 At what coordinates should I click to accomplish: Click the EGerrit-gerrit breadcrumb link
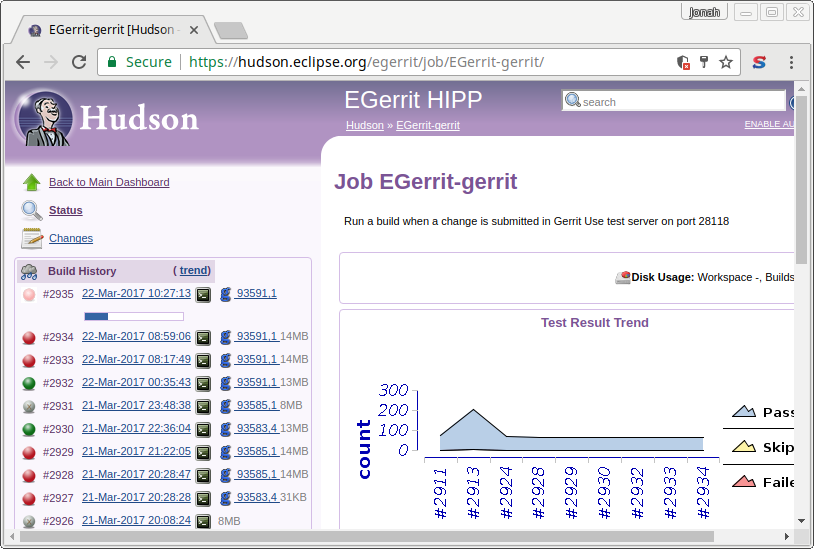428,125
